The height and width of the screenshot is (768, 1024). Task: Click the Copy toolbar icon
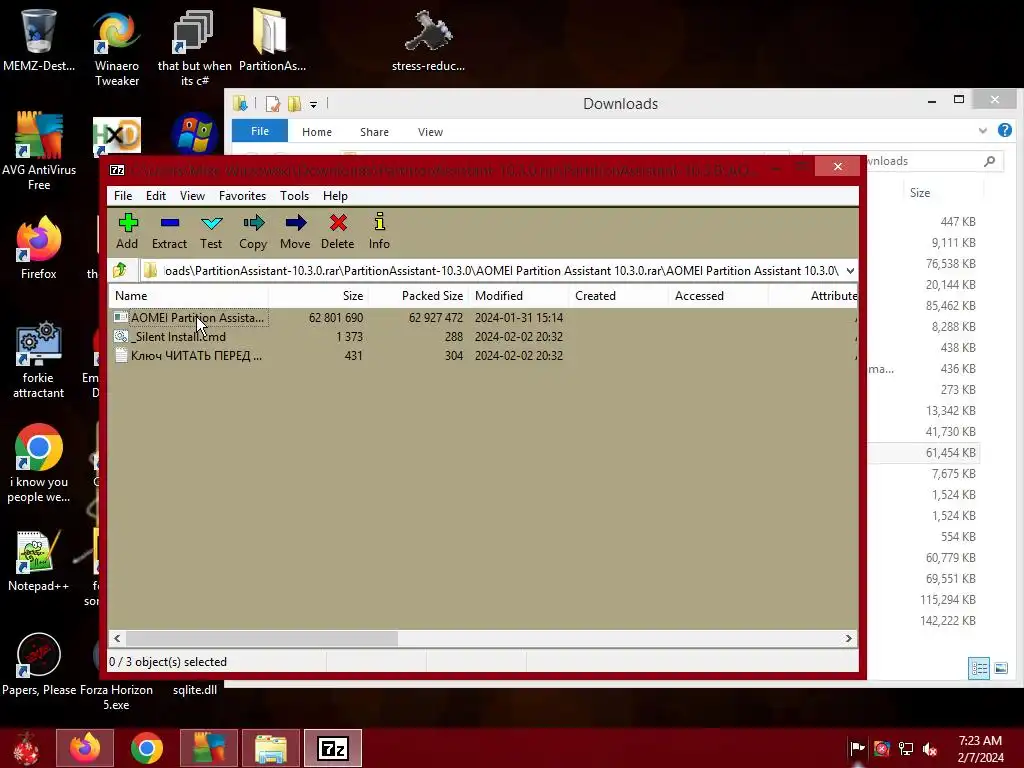253,231
